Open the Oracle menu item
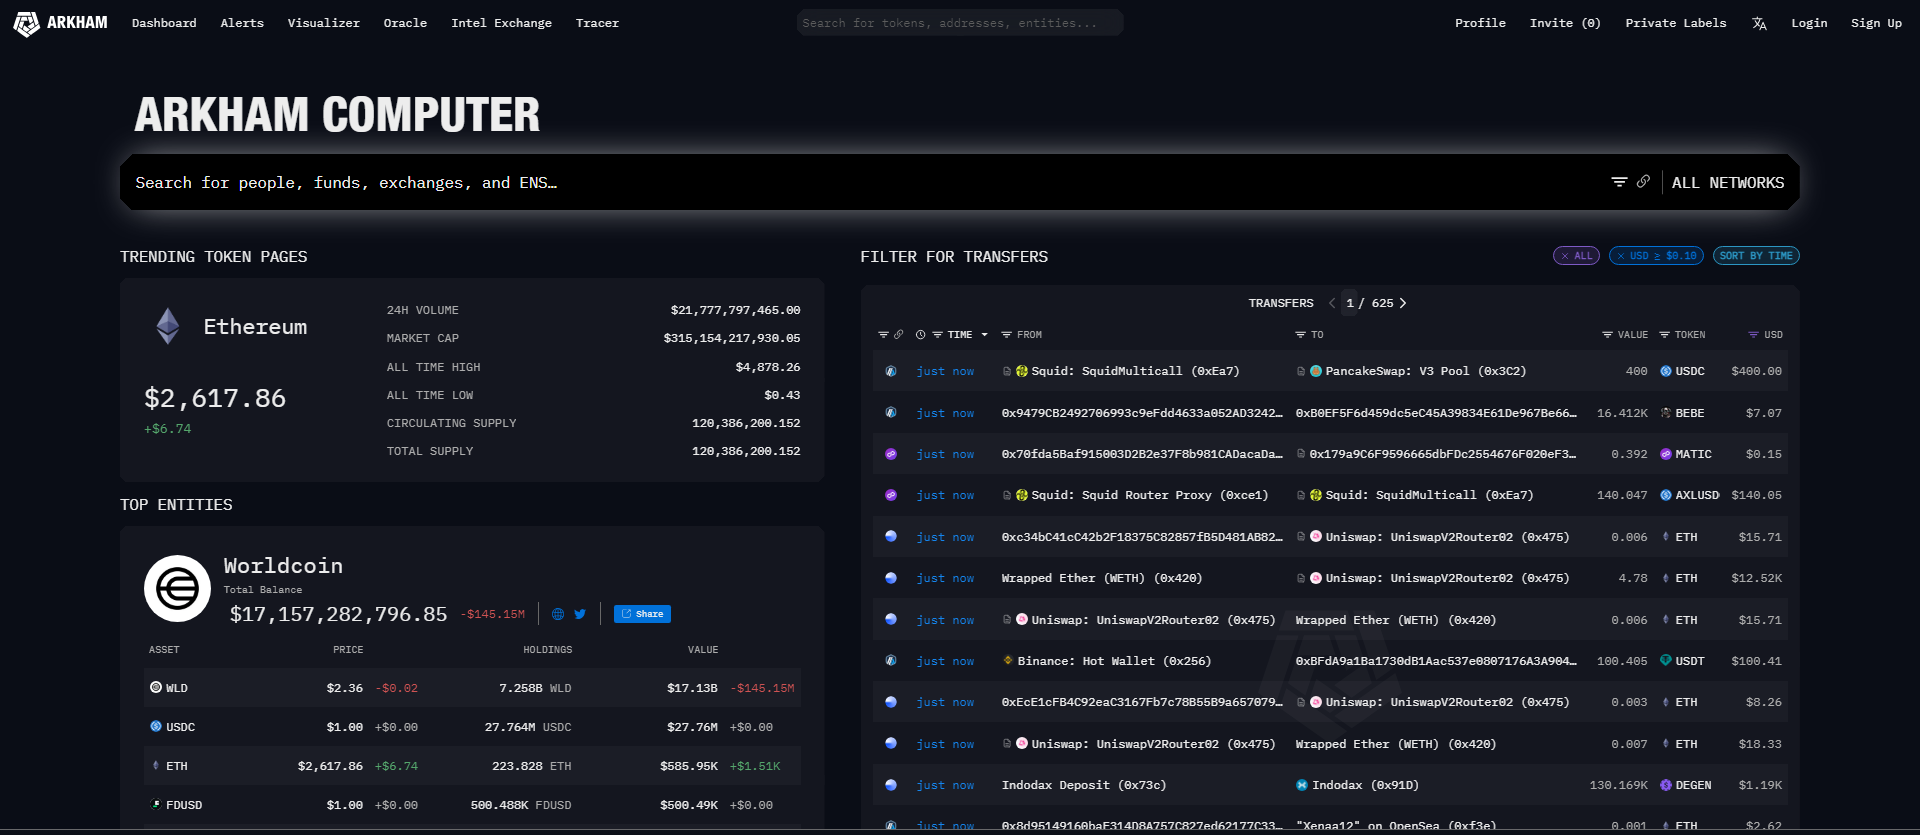Screen dimensions: 1920x835 pos(405,23)
